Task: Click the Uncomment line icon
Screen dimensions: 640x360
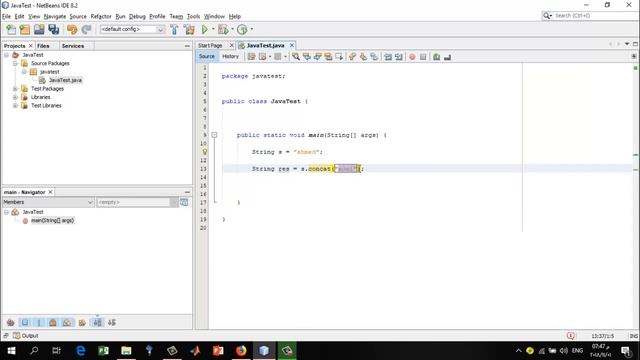Action: tap(447, 57)
